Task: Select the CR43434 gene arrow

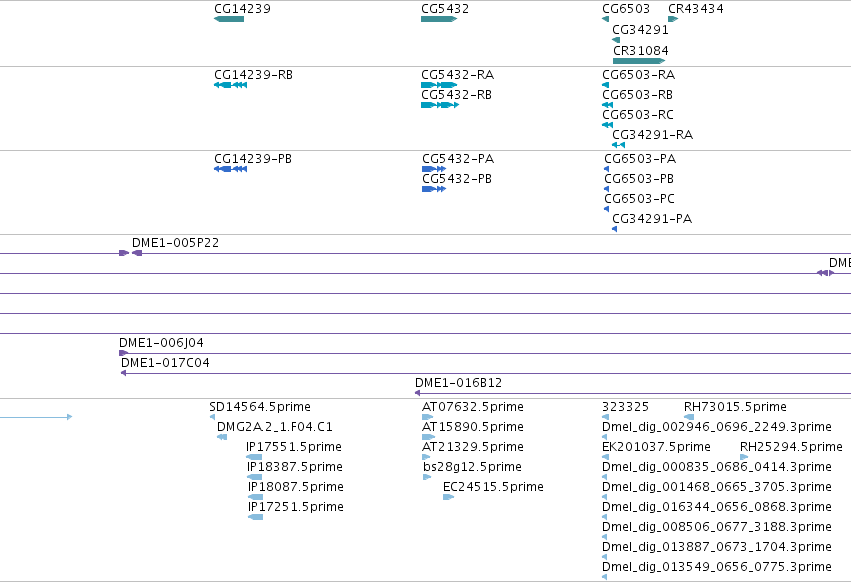Action: tap(673, 19)
